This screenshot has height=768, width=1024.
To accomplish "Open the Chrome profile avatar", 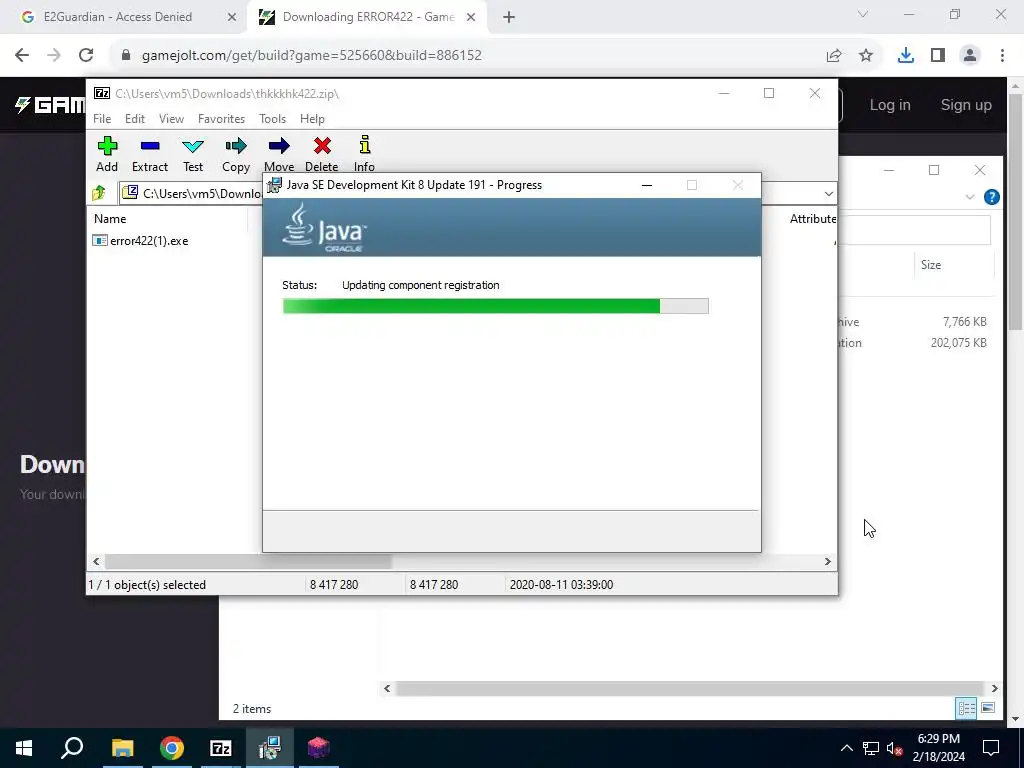I will pyautogui.click(x=970, y=56).
